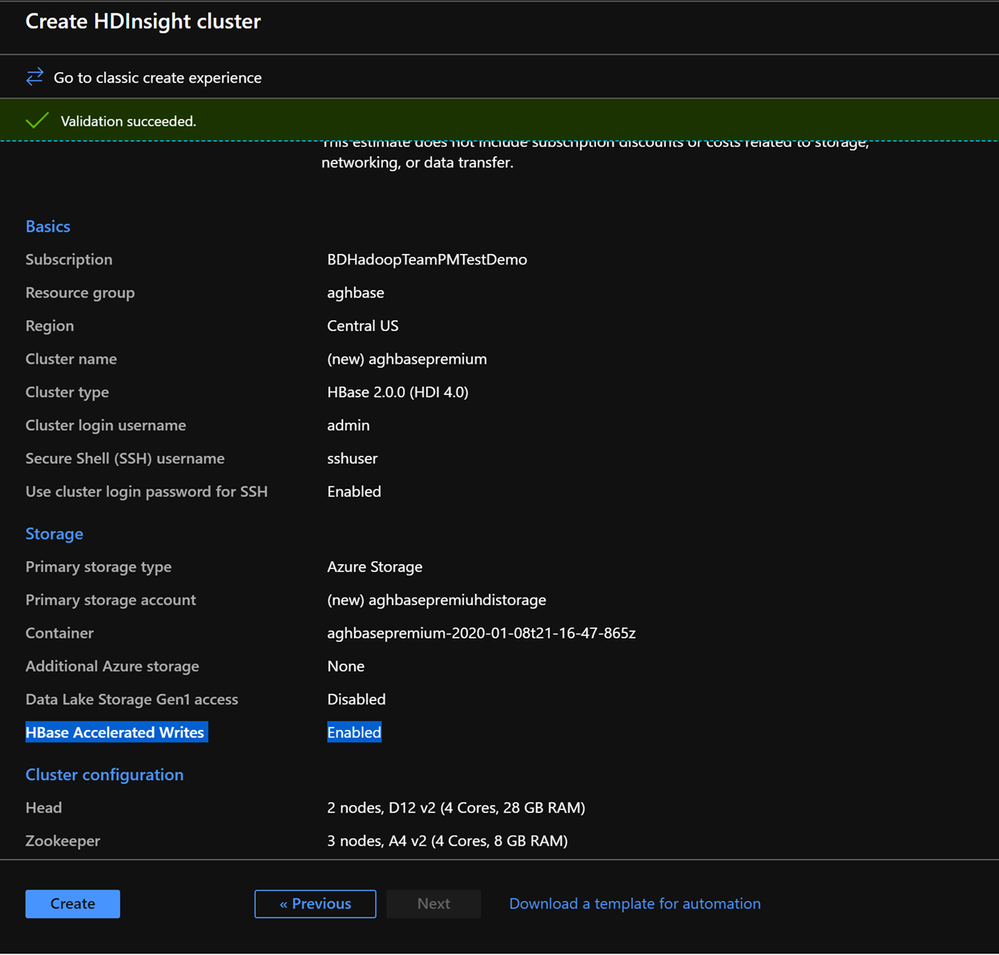
Task: Click 'networking, or data transfer.' estimate text
Action: point(417,162)
